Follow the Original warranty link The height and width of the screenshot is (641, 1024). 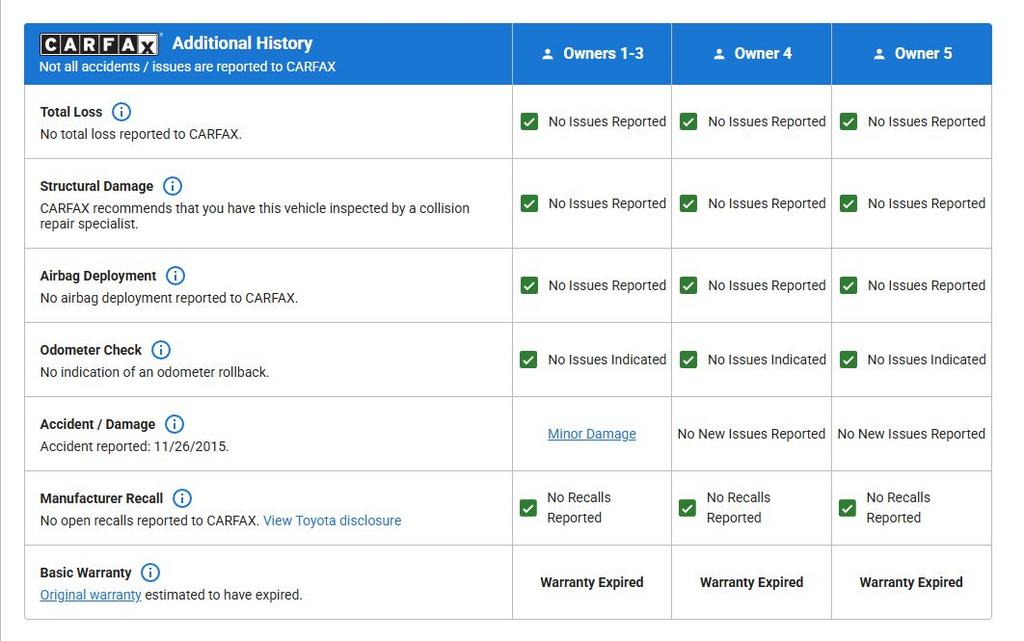[91, 595]
